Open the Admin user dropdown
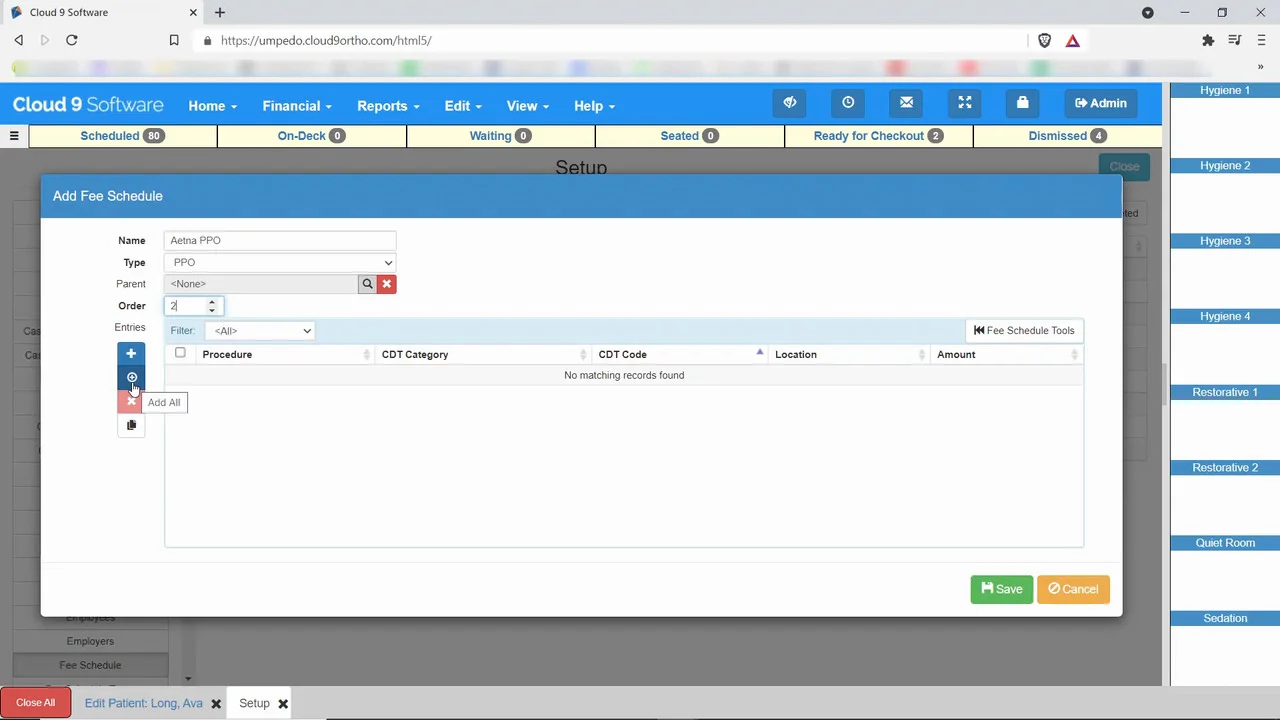This screenshot has width=1280, height=720. point(1100,103)
